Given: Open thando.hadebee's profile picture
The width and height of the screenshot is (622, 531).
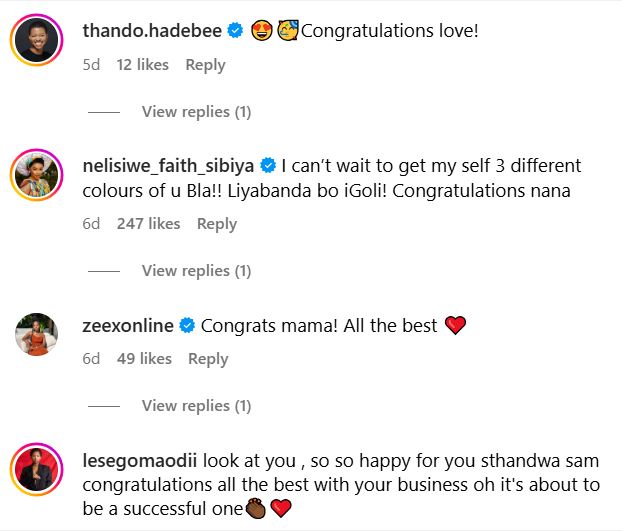Looking at the screenshot, I should click(34, 39).
